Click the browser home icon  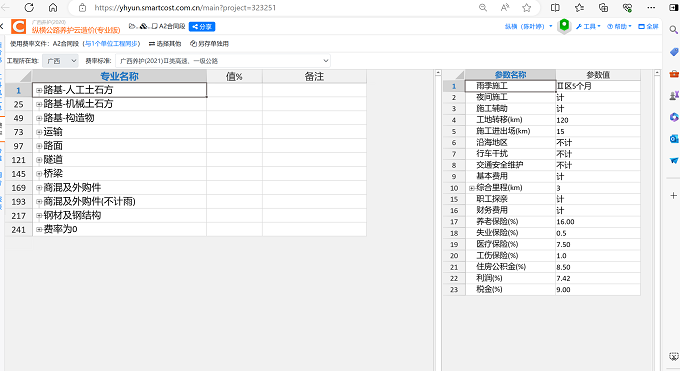pos(53,7)
